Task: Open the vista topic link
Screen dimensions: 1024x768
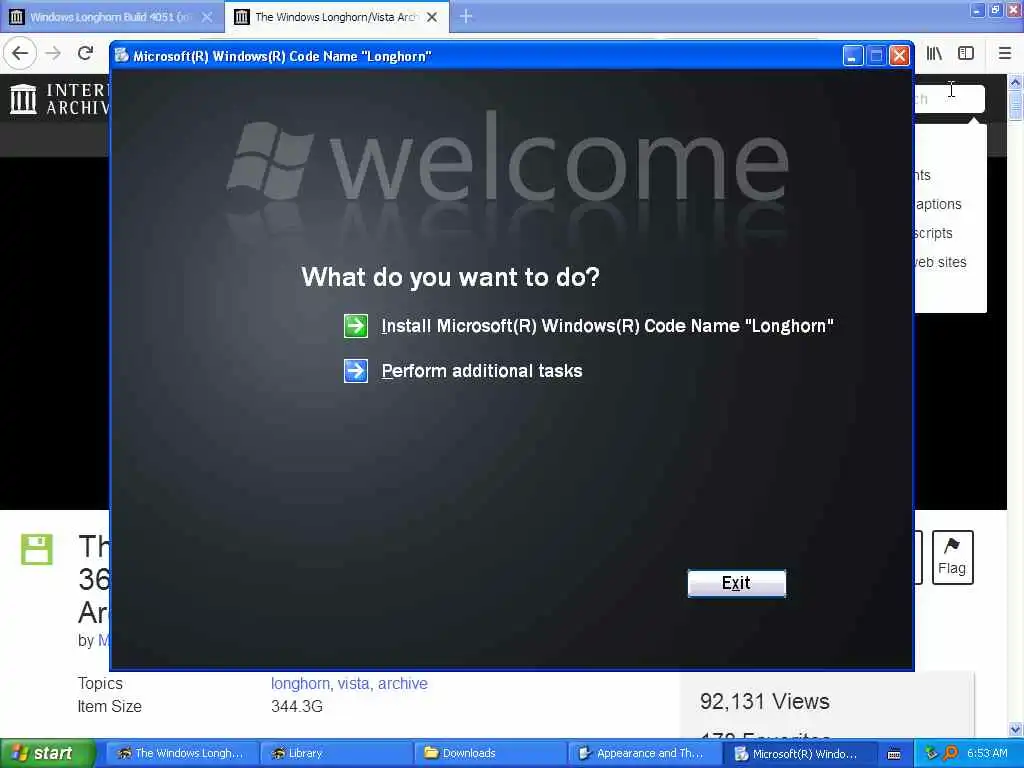Action: point(354,684)
